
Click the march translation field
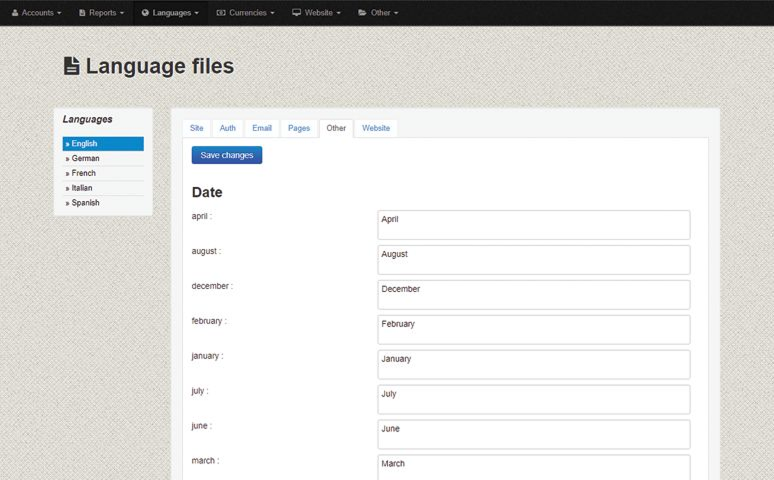click(x=534, y=468)
